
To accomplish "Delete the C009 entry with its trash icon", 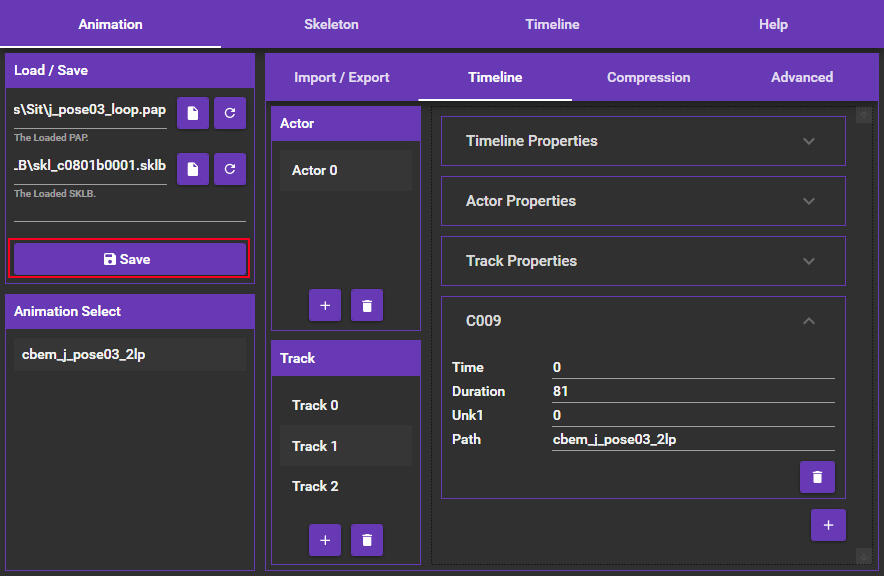I will point(817,477).
